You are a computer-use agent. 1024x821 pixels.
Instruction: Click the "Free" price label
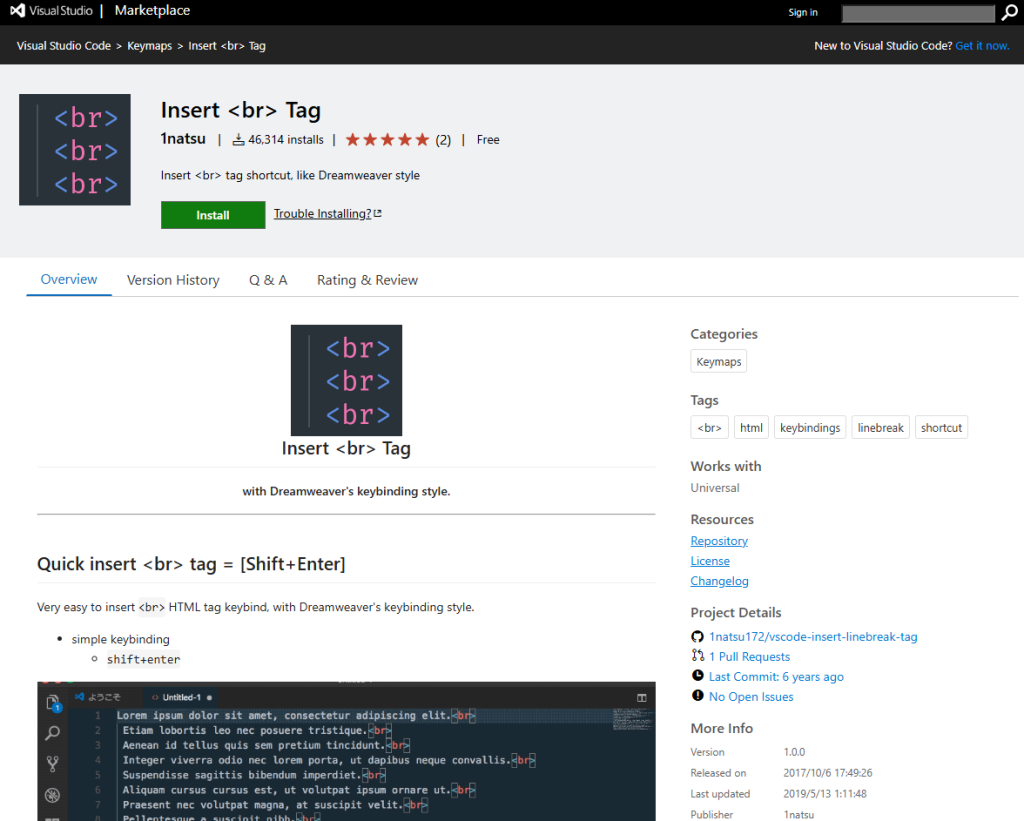(488, 140)
